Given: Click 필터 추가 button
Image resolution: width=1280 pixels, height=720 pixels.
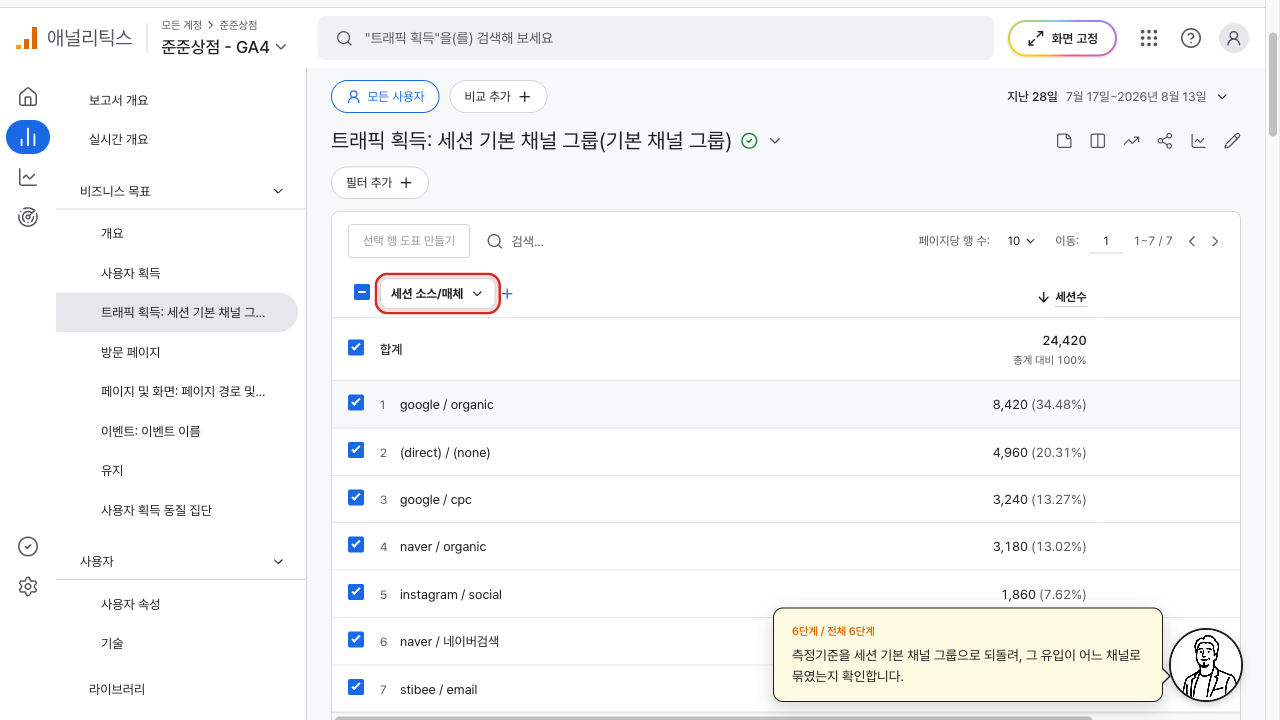Looking at the screenshot, I should pyautogui.click(x=380, y=183).
